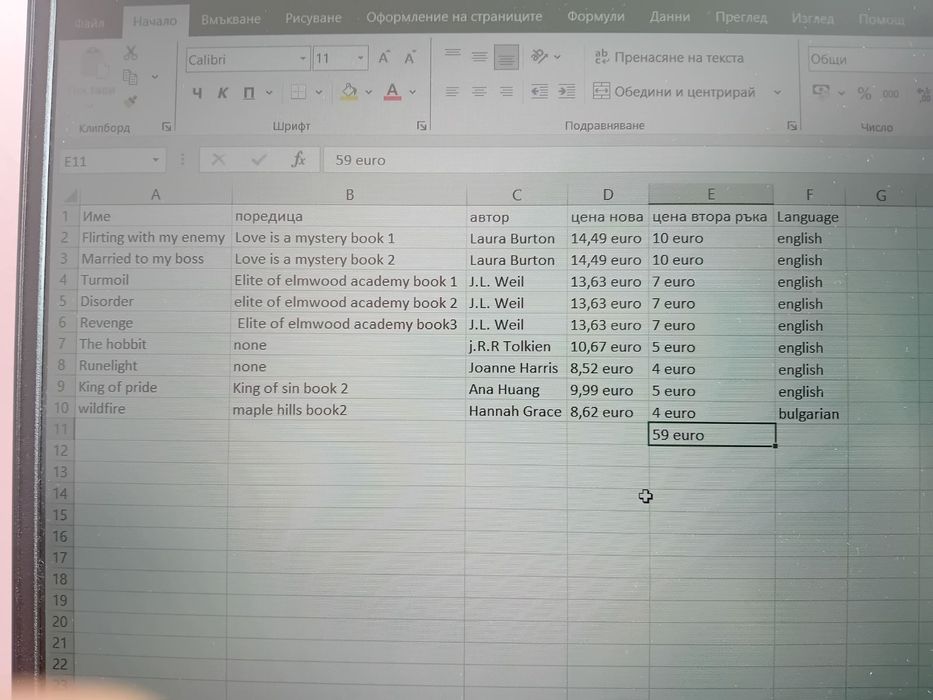Open Оформление на страниците tab
This screenshot has width=933, height=700.
pyautogui.click(x=454, y=17)
